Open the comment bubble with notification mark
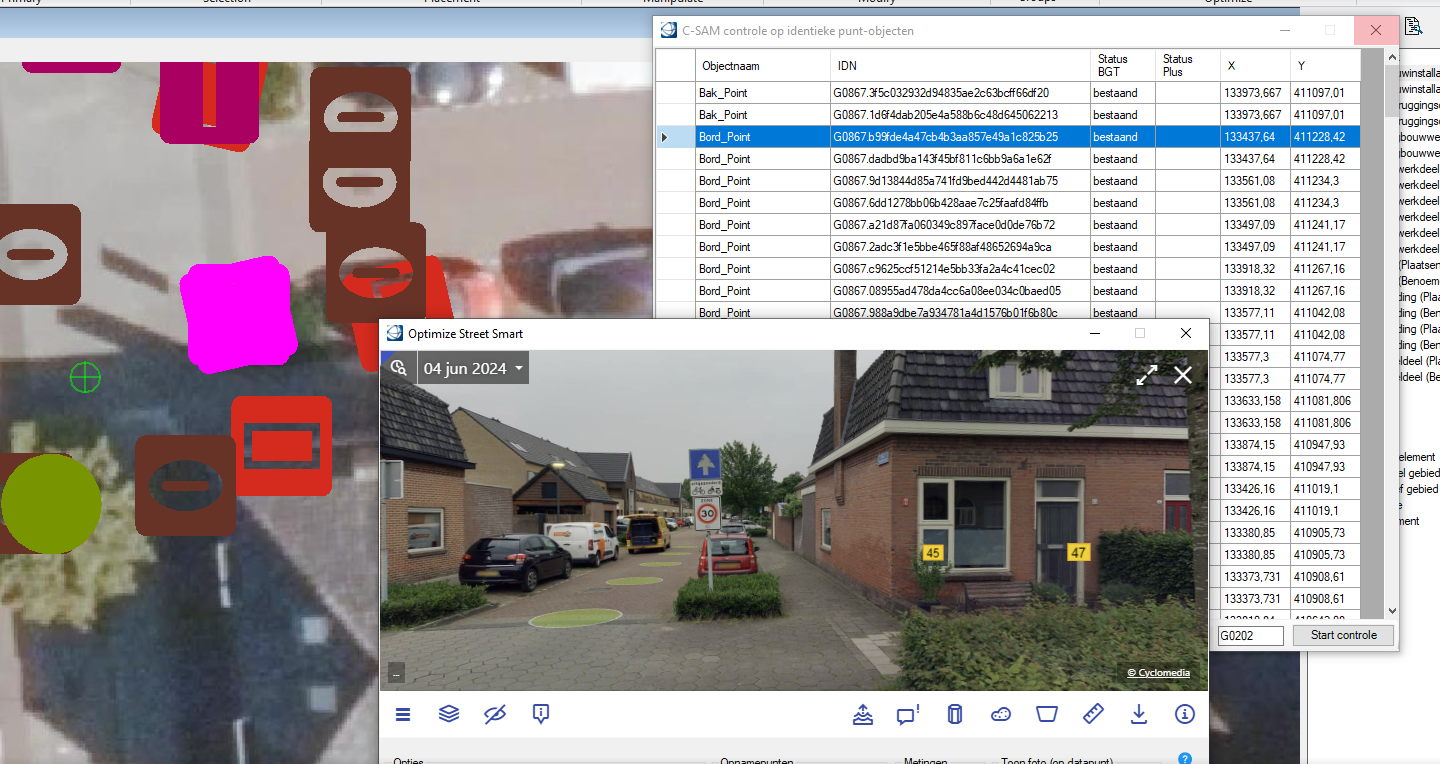The image size is (1440, 764). [x=905, y=714]
